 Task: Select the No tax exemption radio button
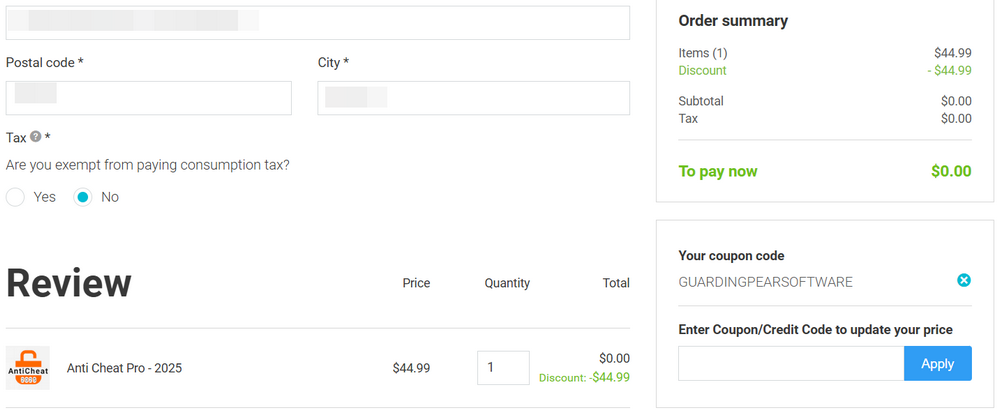(83, 197)
